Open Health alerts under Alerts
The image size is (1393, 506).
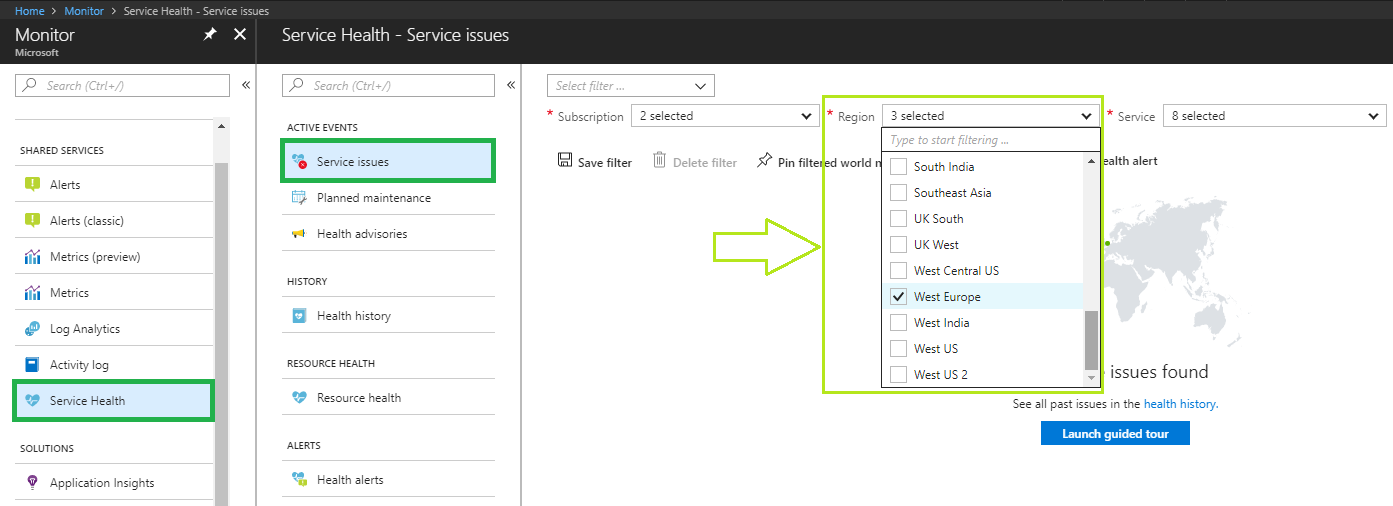pos(388,480)
